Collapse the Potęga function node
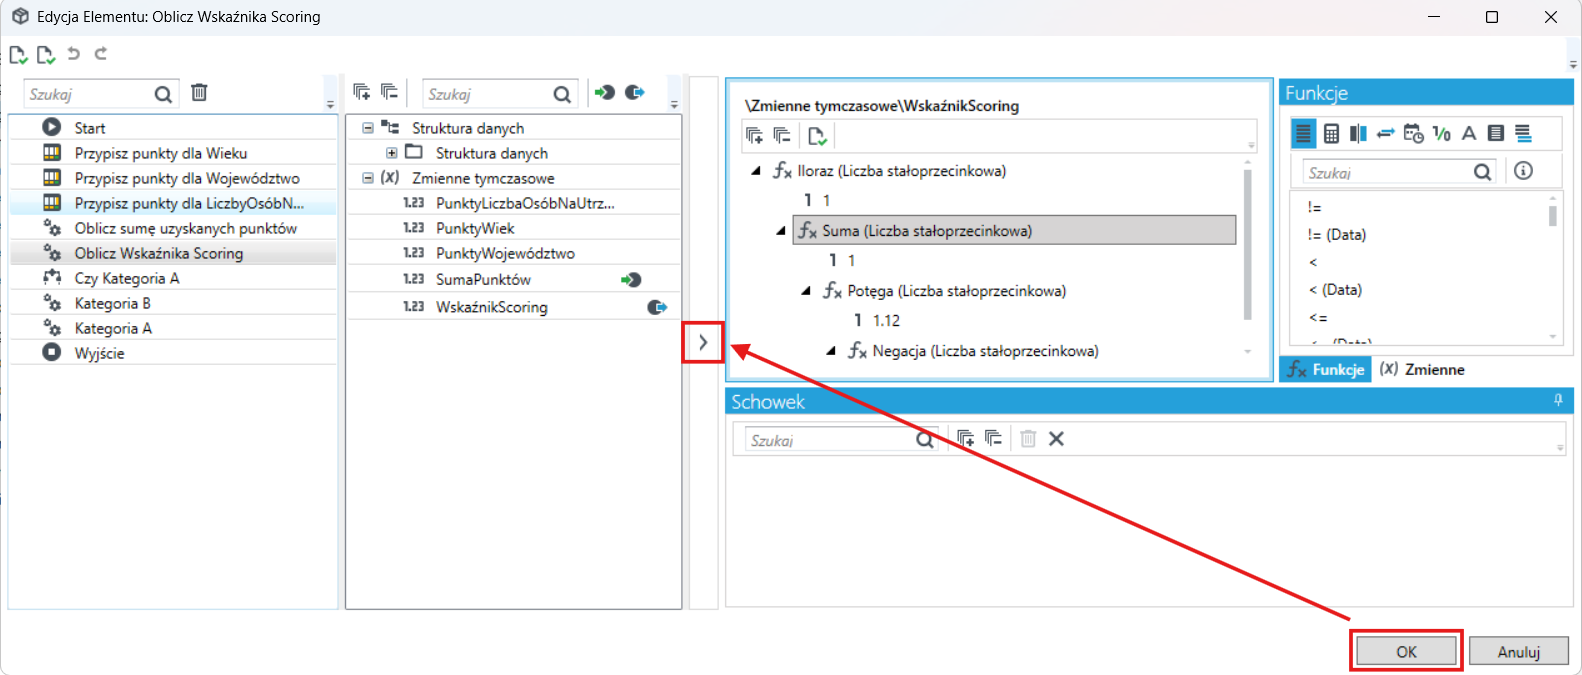 [806, 291]
